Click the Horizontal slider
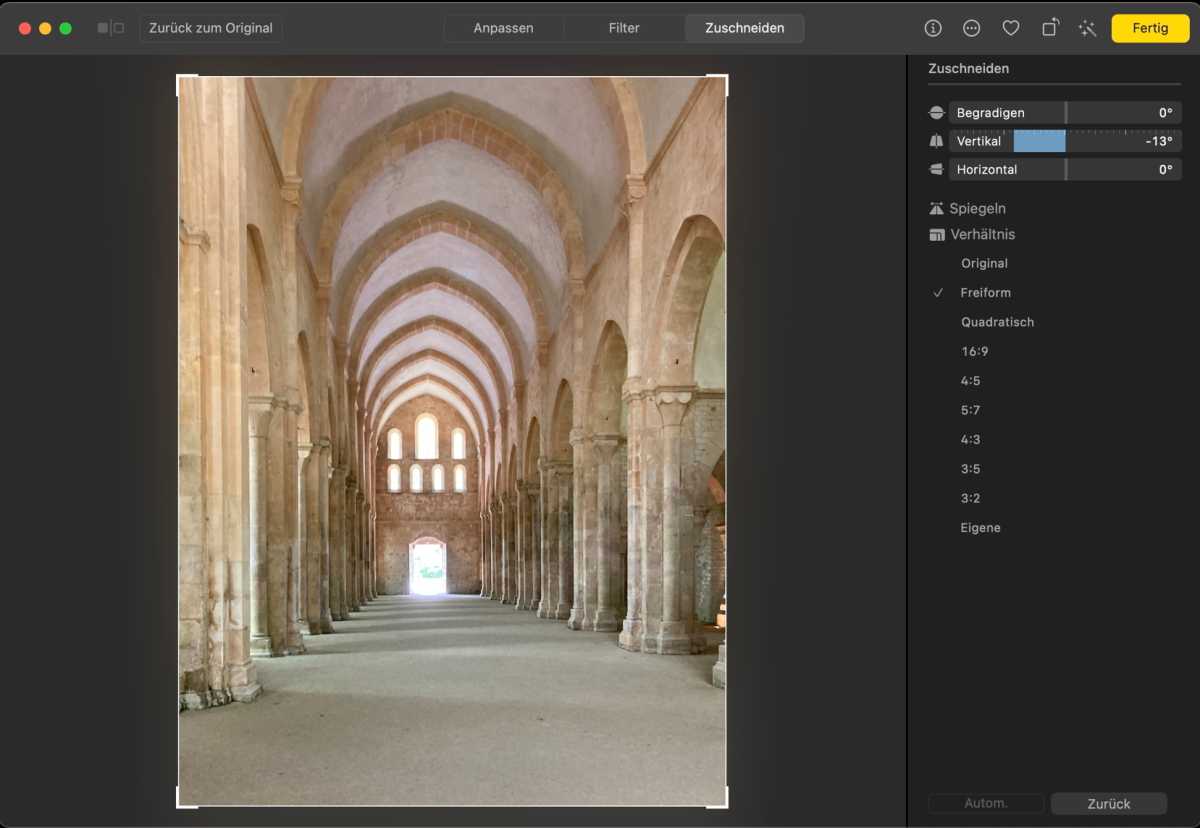Image resolution: width=1200 pixels, height=828 pixels. [x=1065, y=170]
